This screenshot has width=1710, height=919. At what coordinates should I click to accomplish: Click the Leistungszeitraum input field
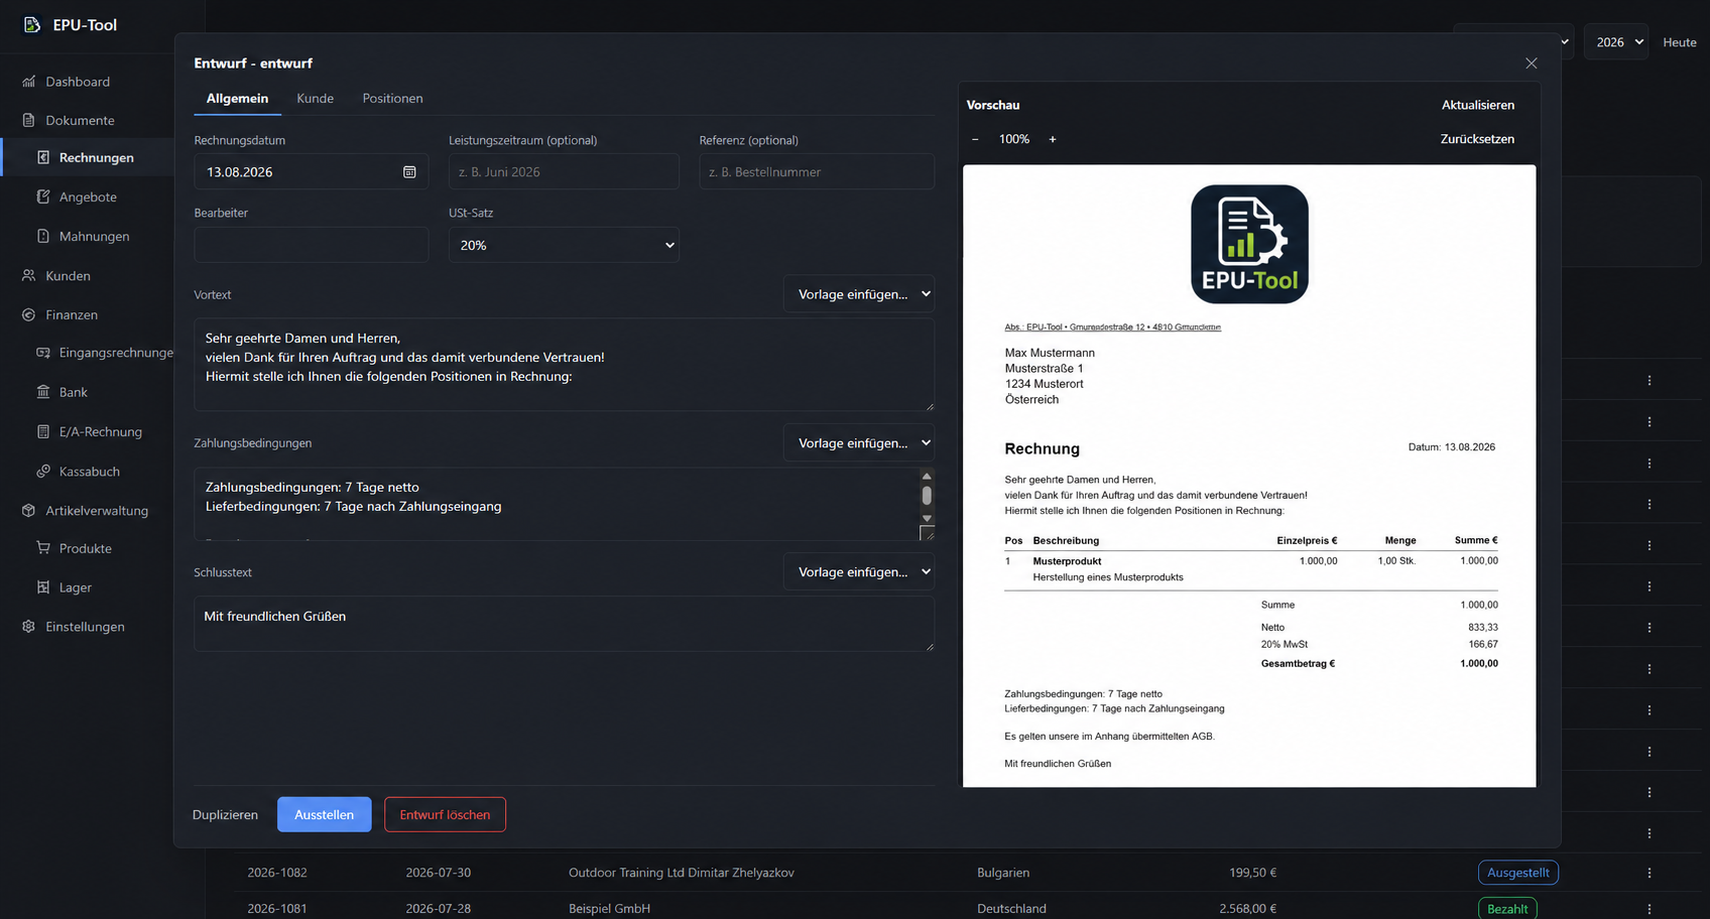click(x=564, y=172)
